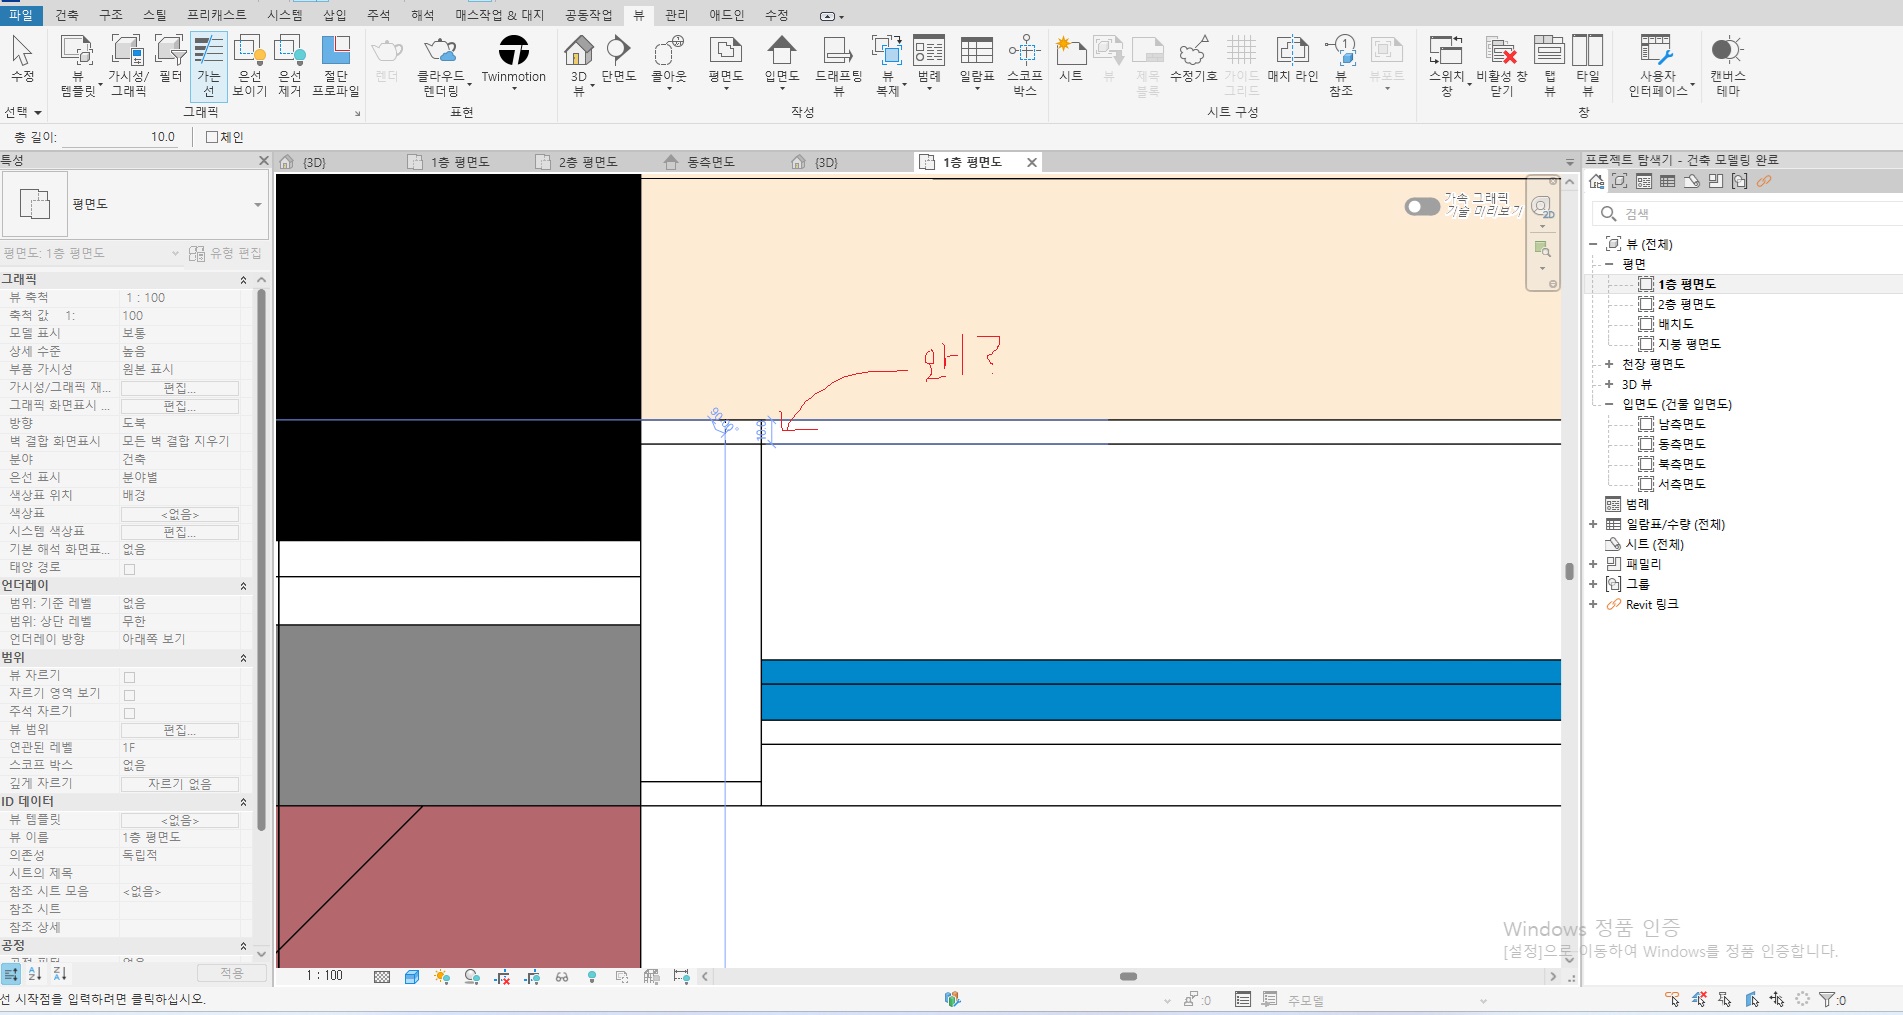Click the 1 : 100 view scale button
The width and height of the screenshot is (1903, 1015).
tap(324, 977)
